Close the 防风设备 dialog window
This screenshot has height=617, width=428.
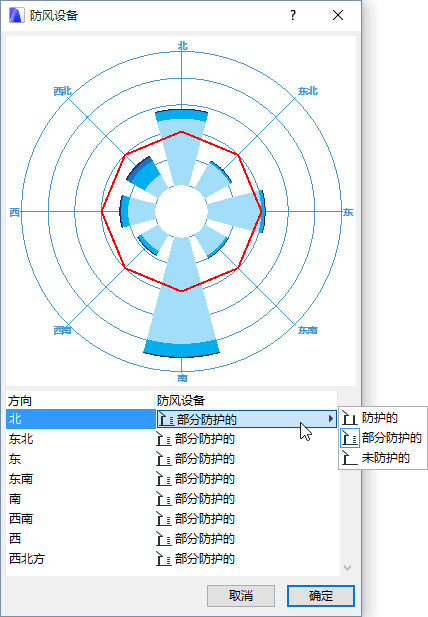(338, 15)
